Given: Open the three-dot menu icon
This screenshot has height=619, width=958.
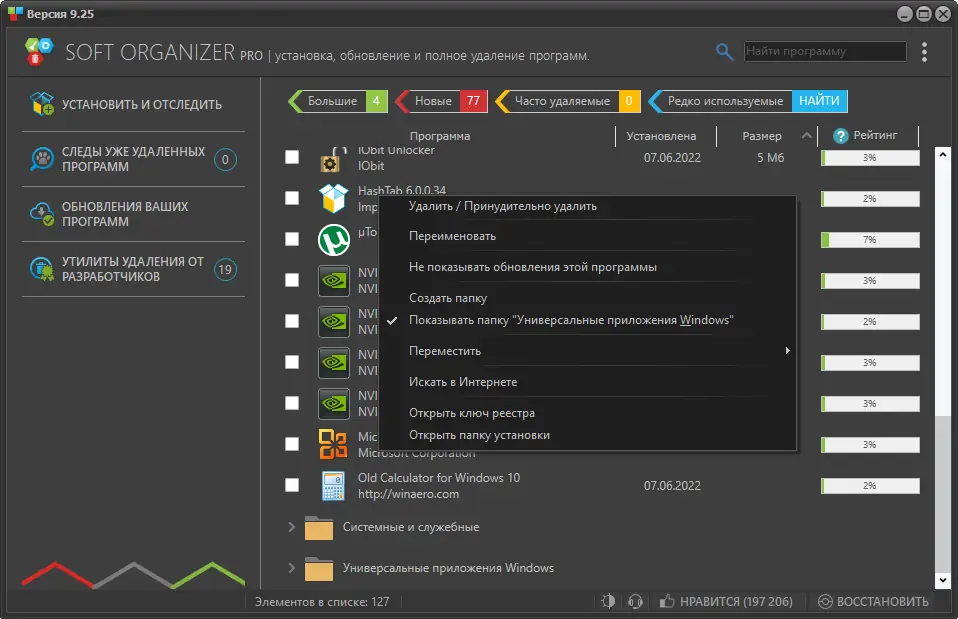Looking at the screenshot, I should [924, 51].
